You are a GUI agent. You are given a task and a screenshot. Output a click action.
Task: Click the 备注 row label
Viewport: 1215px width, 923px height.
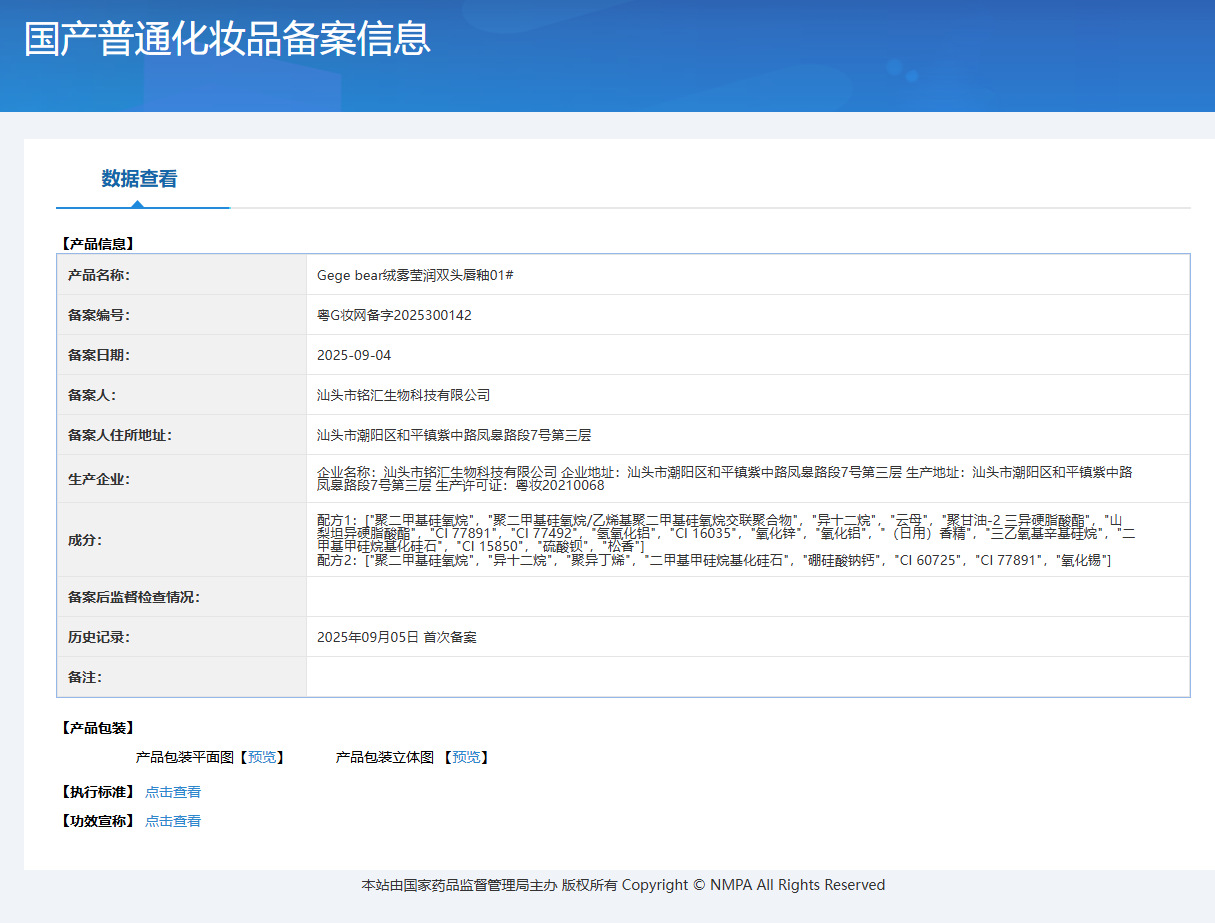pos(85,677)
